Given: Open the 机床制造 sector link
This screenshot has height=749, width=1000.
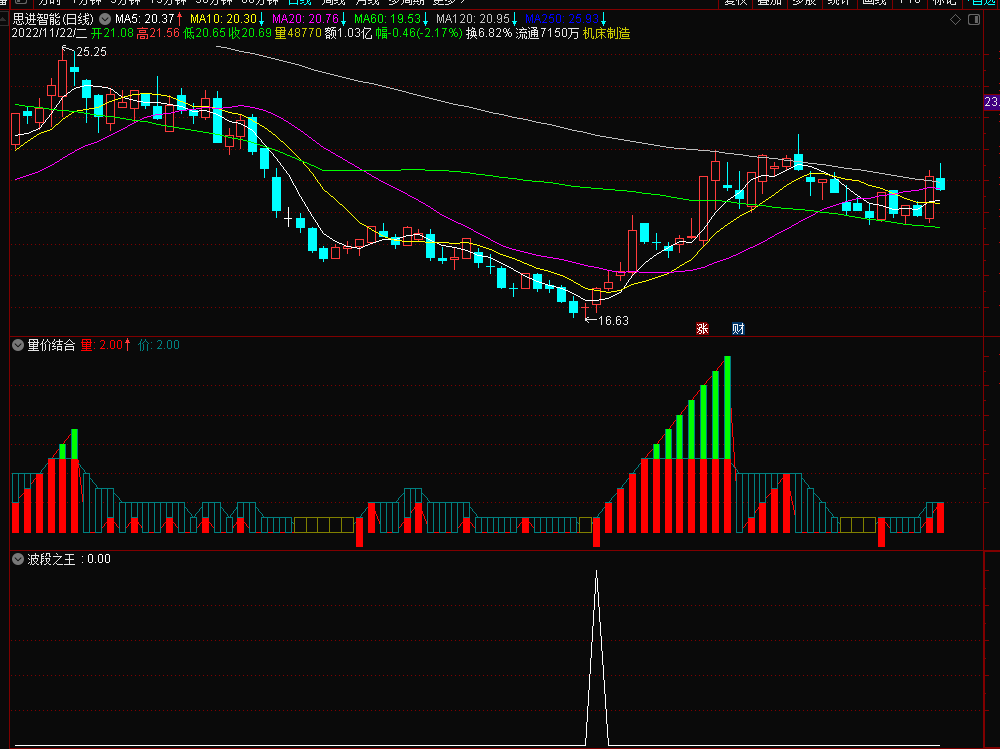Looking at the screenshot, I should pyautogui.click(x=607, y=33).
